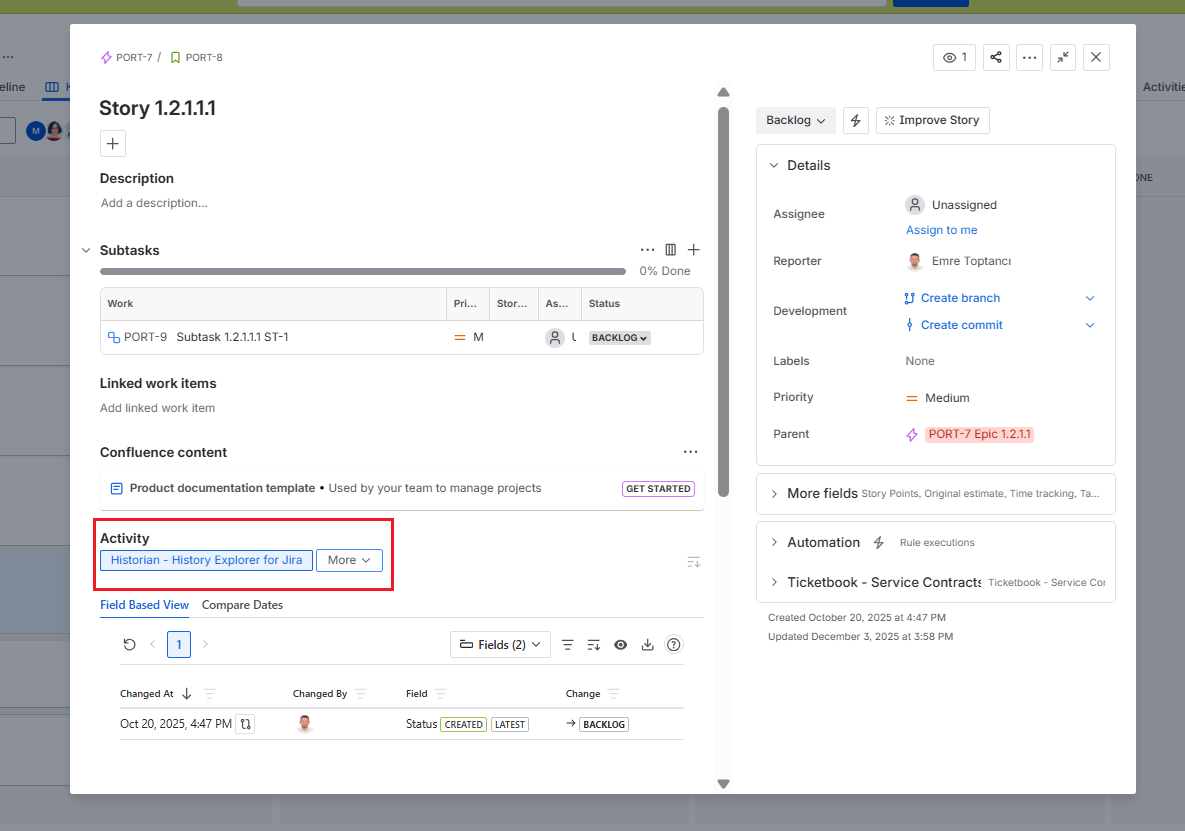Toggle column visibility with the eye icon
1185x831 pixels.
(620, 644)
